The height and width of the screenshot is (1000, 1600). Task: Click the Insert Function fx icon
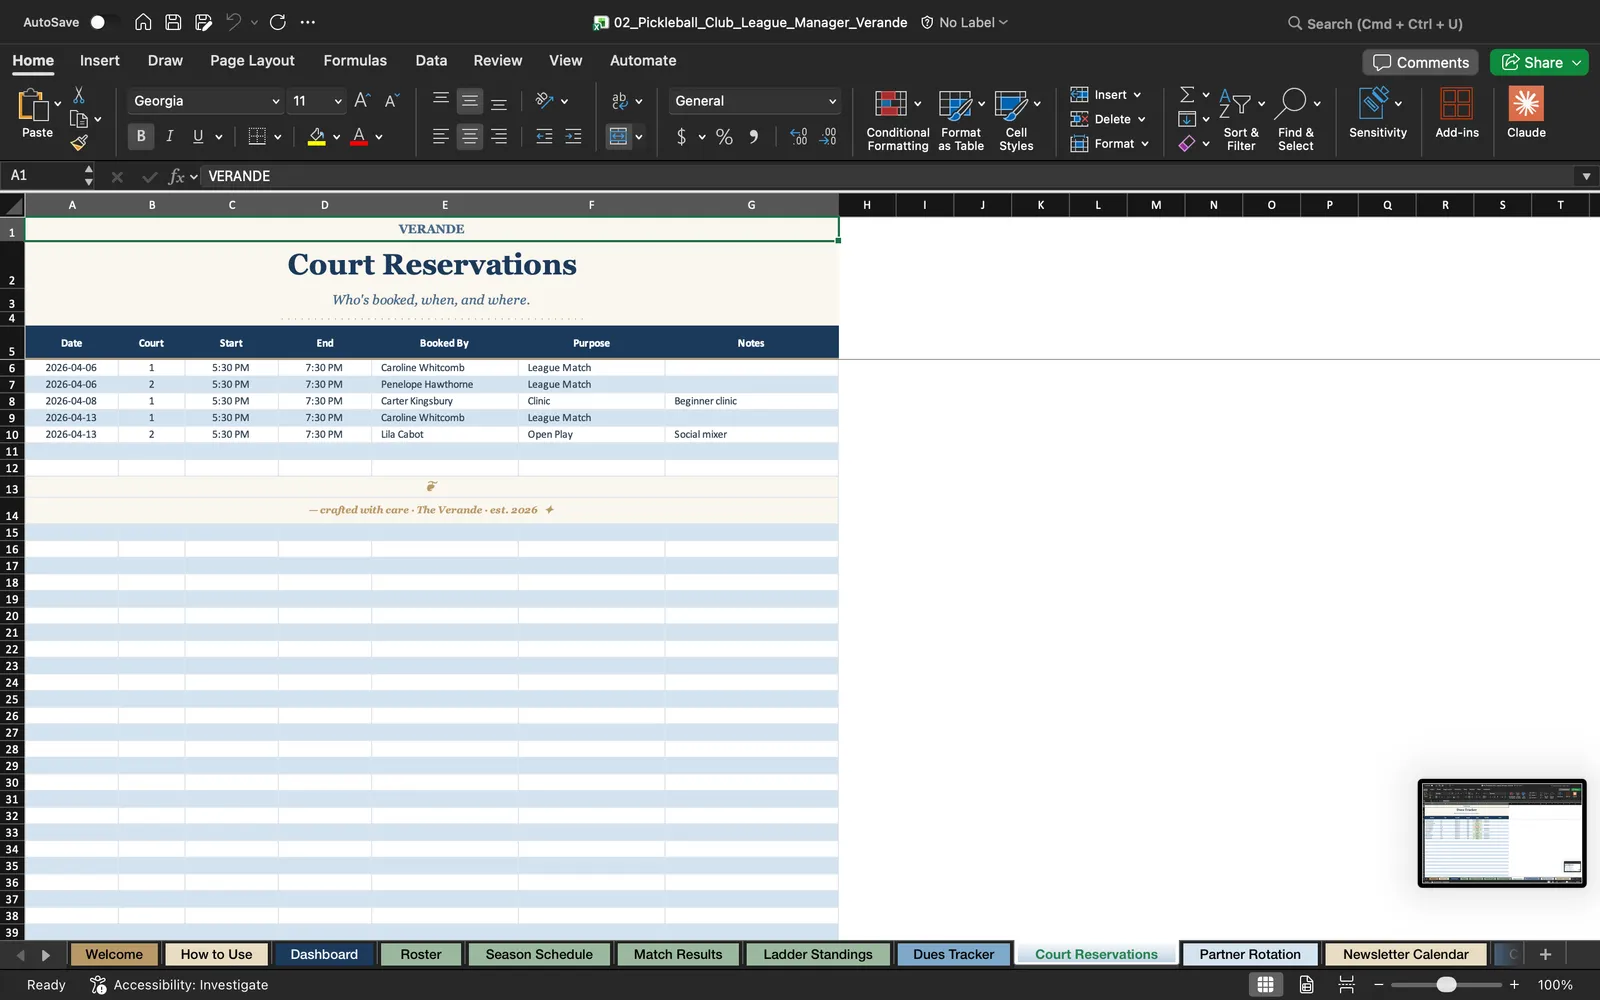(x=177, y=176)
